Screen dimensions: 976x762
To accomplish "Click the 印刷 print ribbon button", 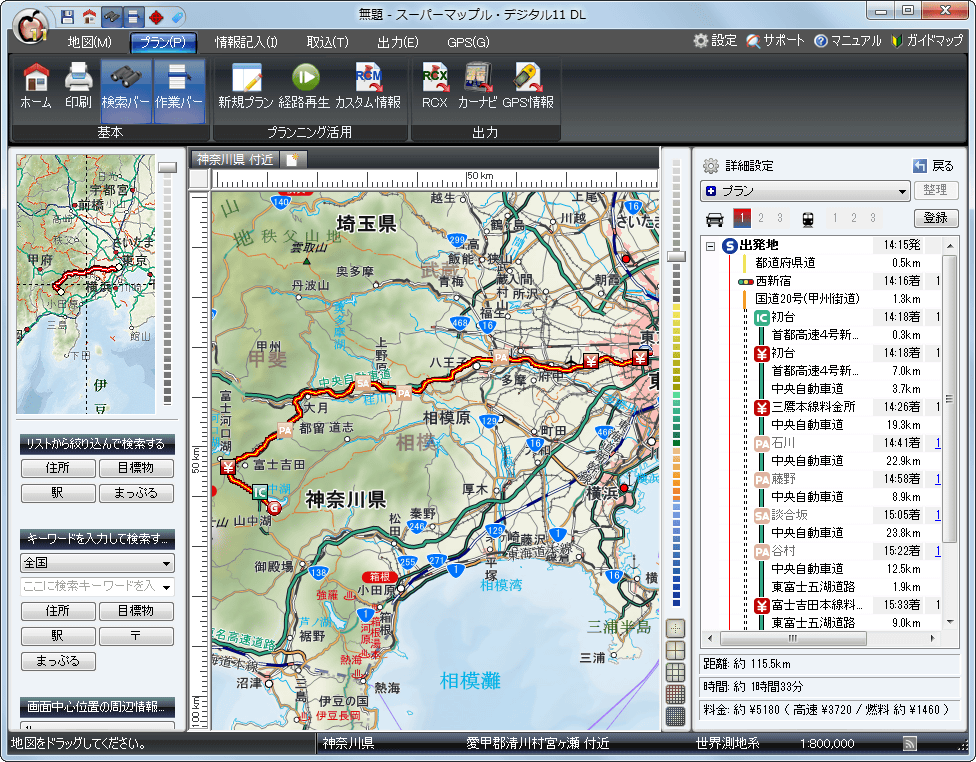I will tap(78, 87).
